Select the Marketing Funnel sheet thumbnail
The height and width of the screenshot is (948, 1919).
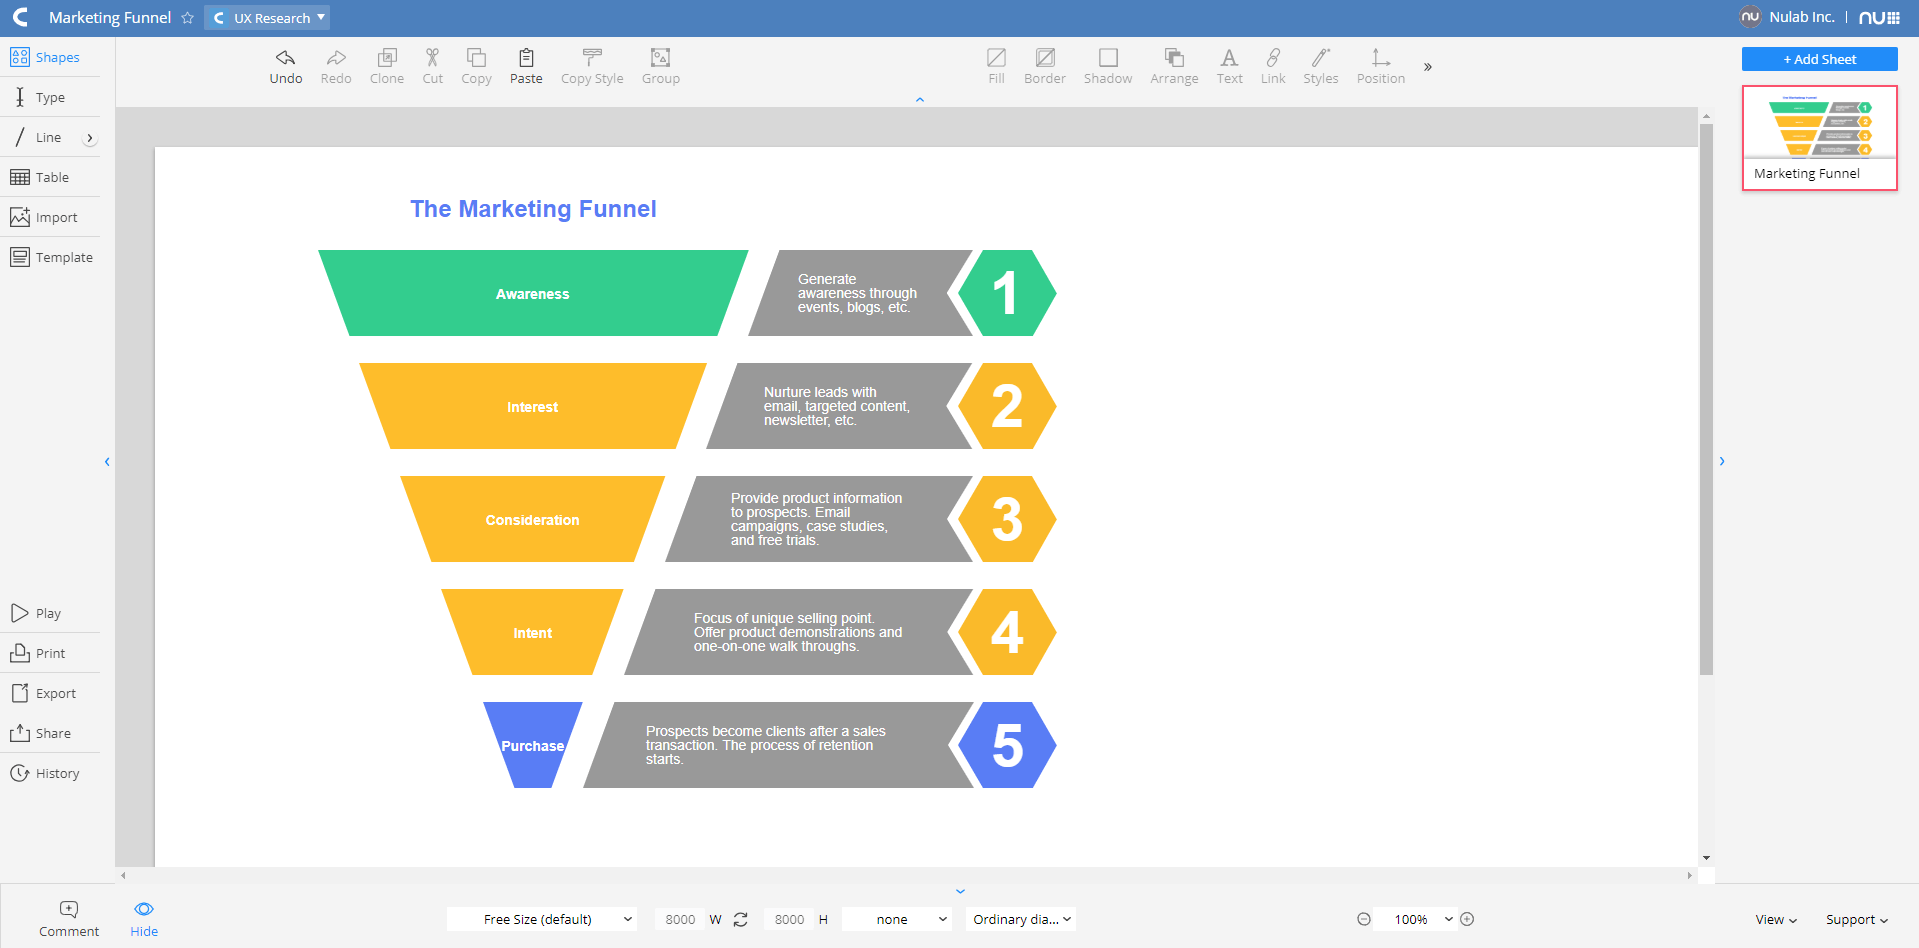coord(1819,137)
